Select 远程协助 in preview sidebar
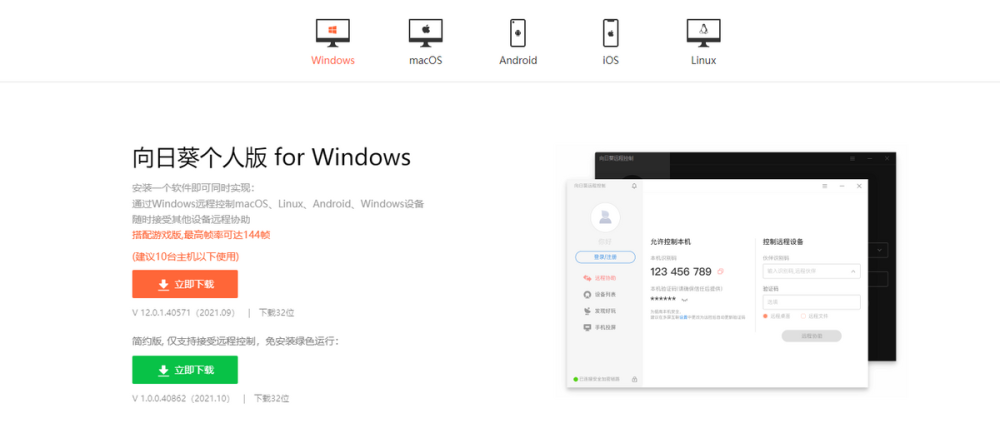 click(x=600, y=279)
